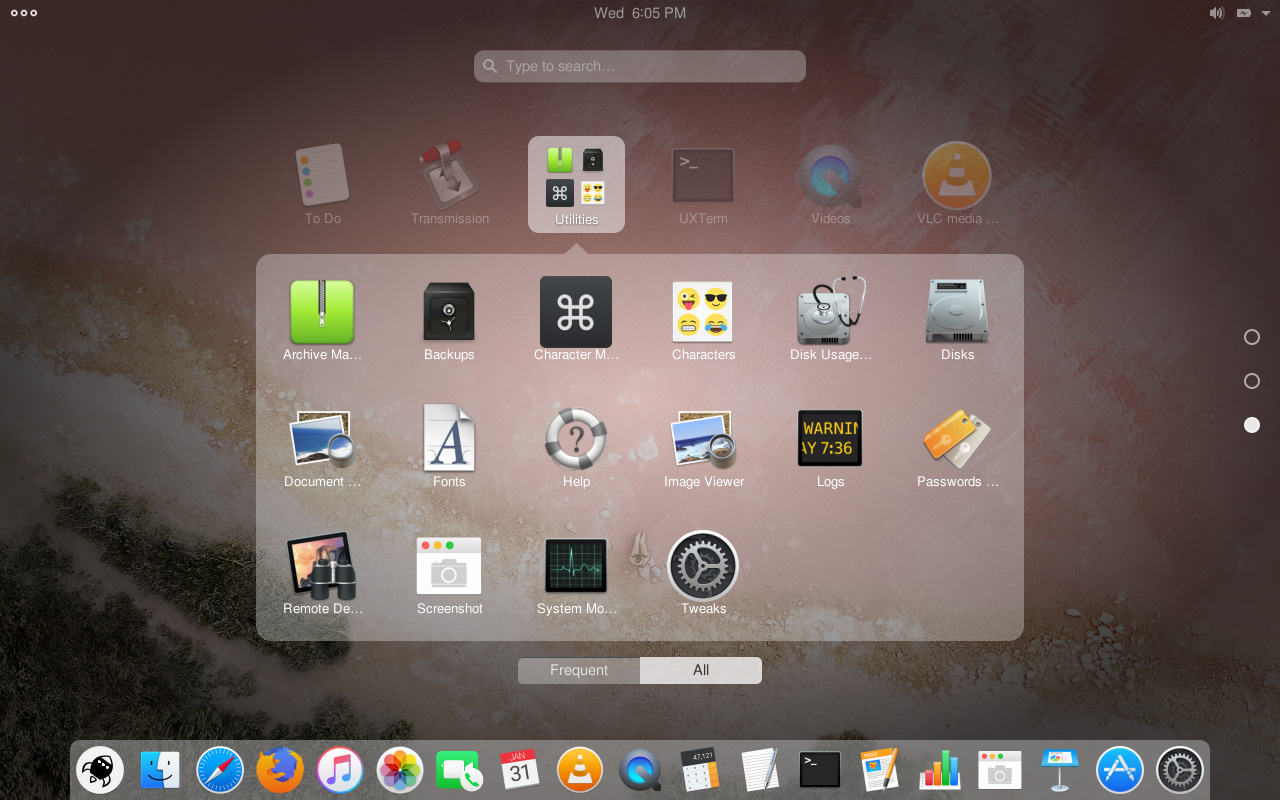
Task: Open the Activities dots in top bar
Action: coord(24,13)
